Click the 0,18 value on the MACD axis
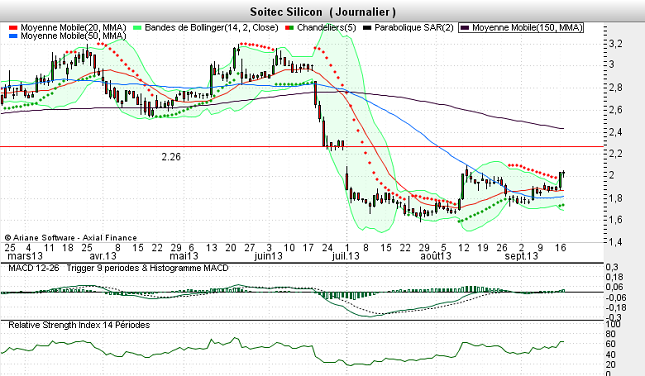 [x=615, y=277]
